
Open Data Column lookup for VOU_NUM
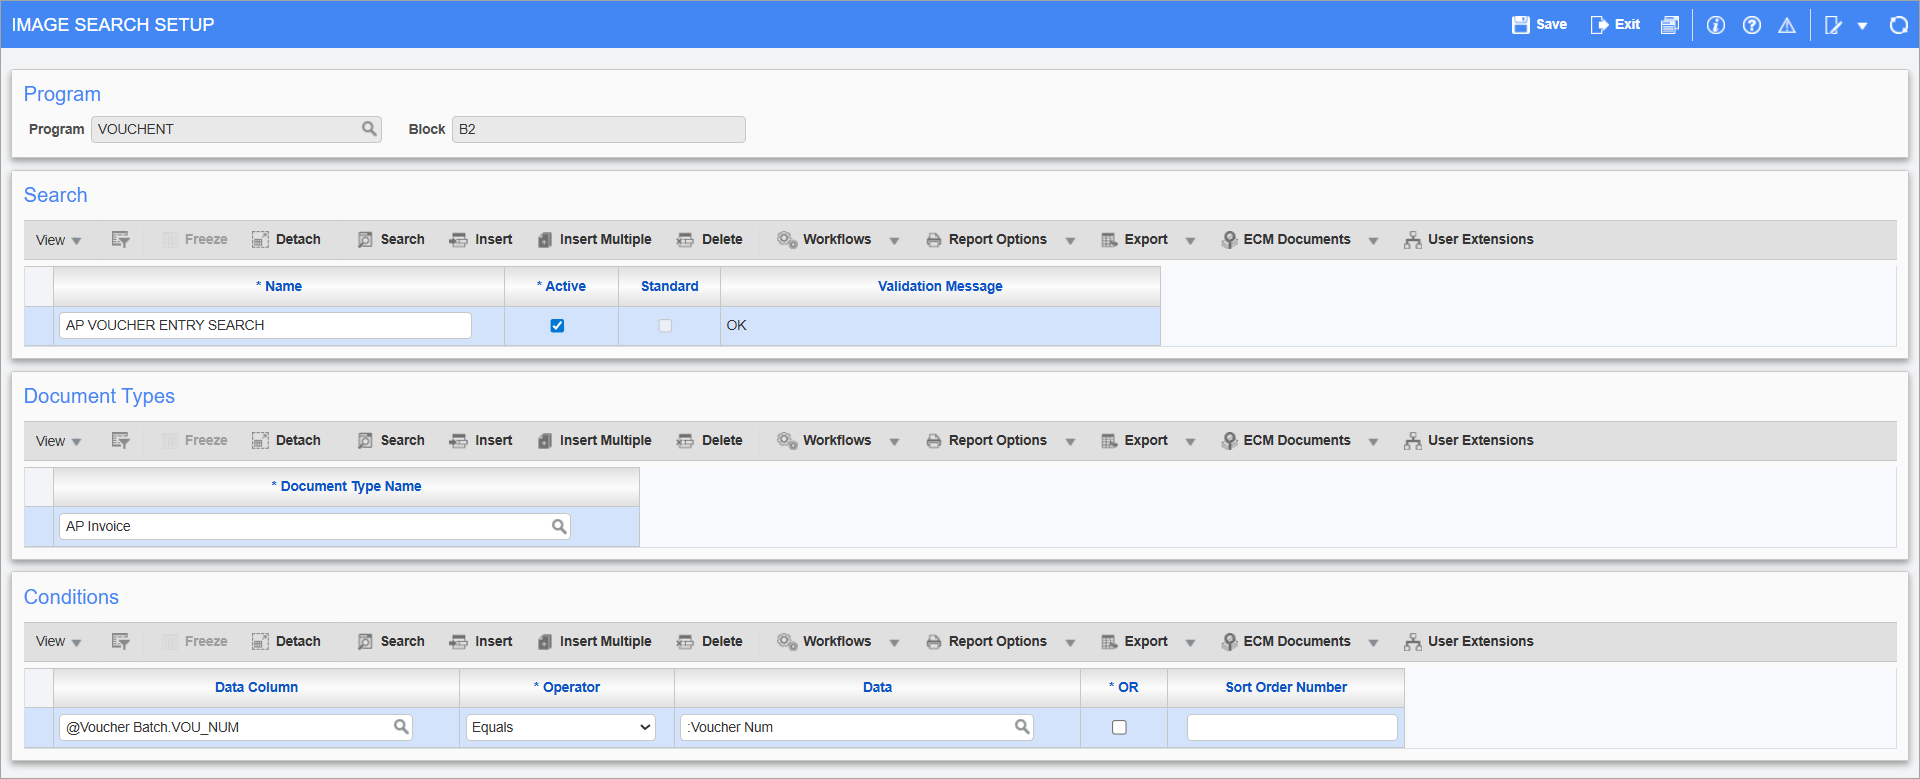coord(401,727)
